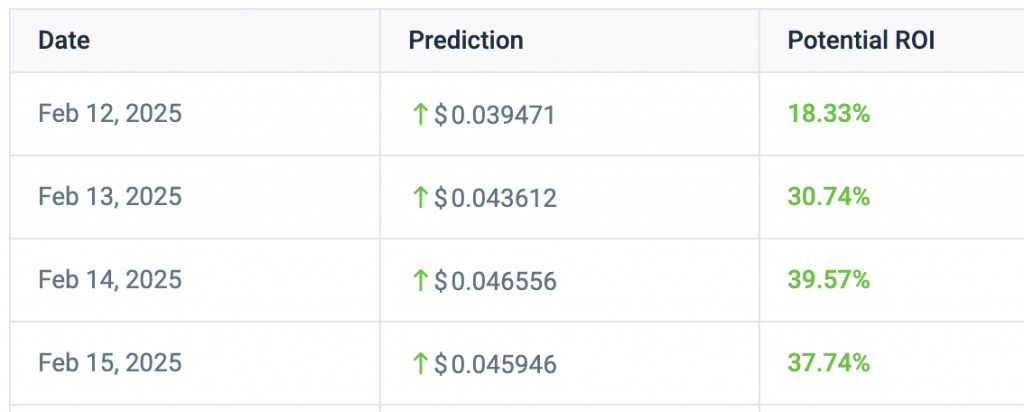Click the Potential ROI column header

(861, 41)
